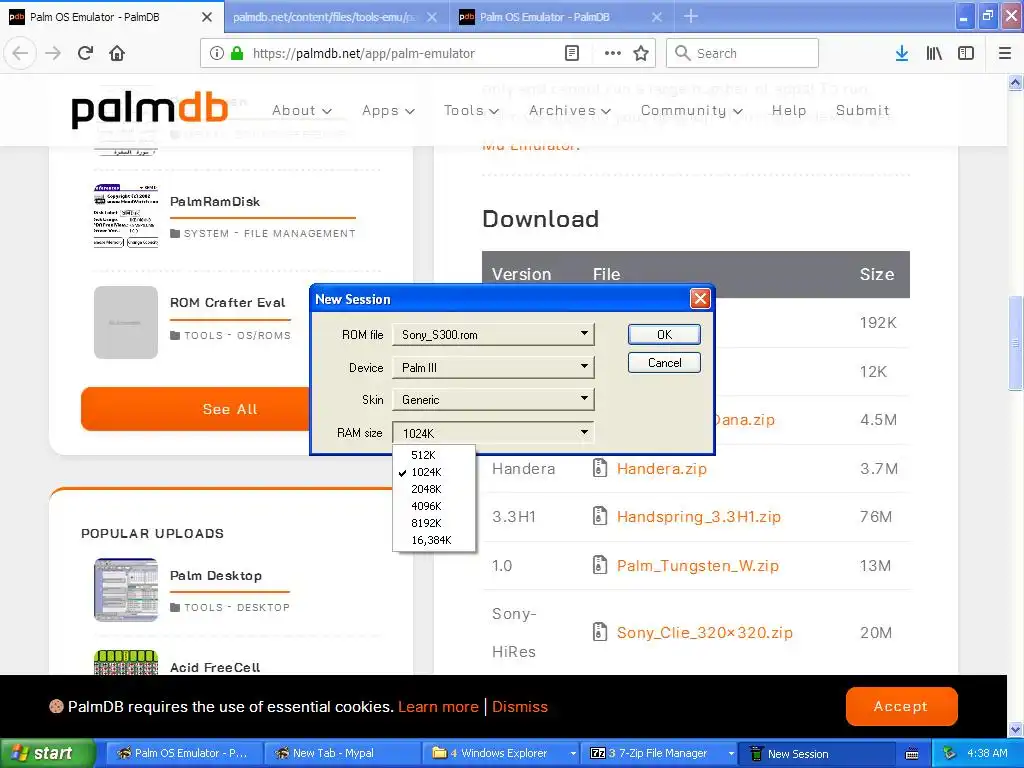Screen dimensions: 1024x768
Task: Open site info icon in address bar
Action: pos(217,54)
